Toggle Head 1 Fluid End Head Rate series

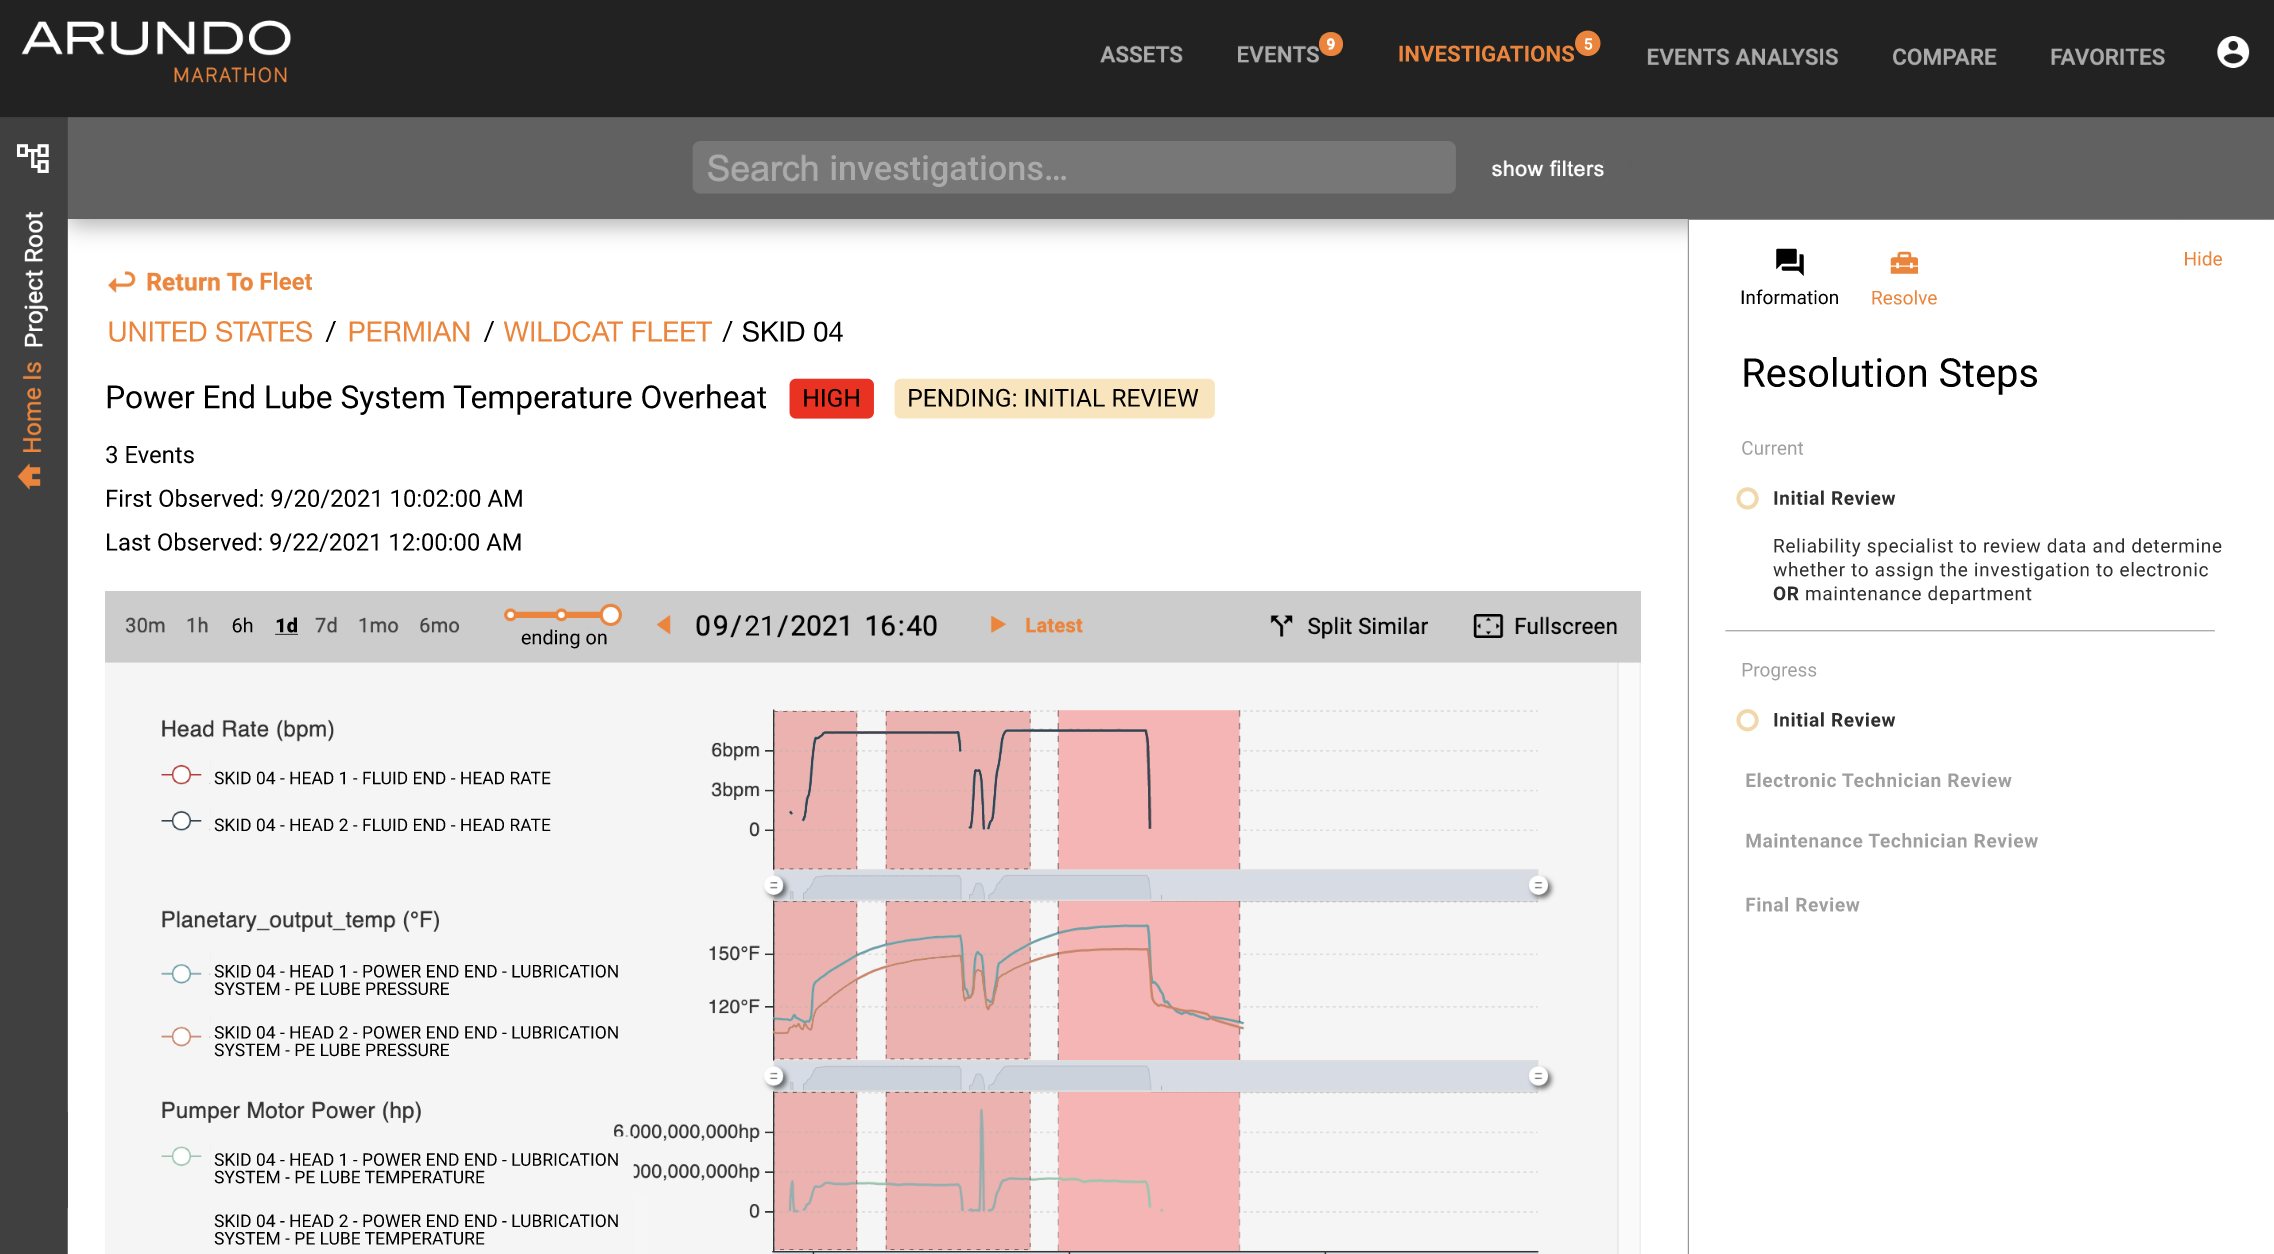181,776
